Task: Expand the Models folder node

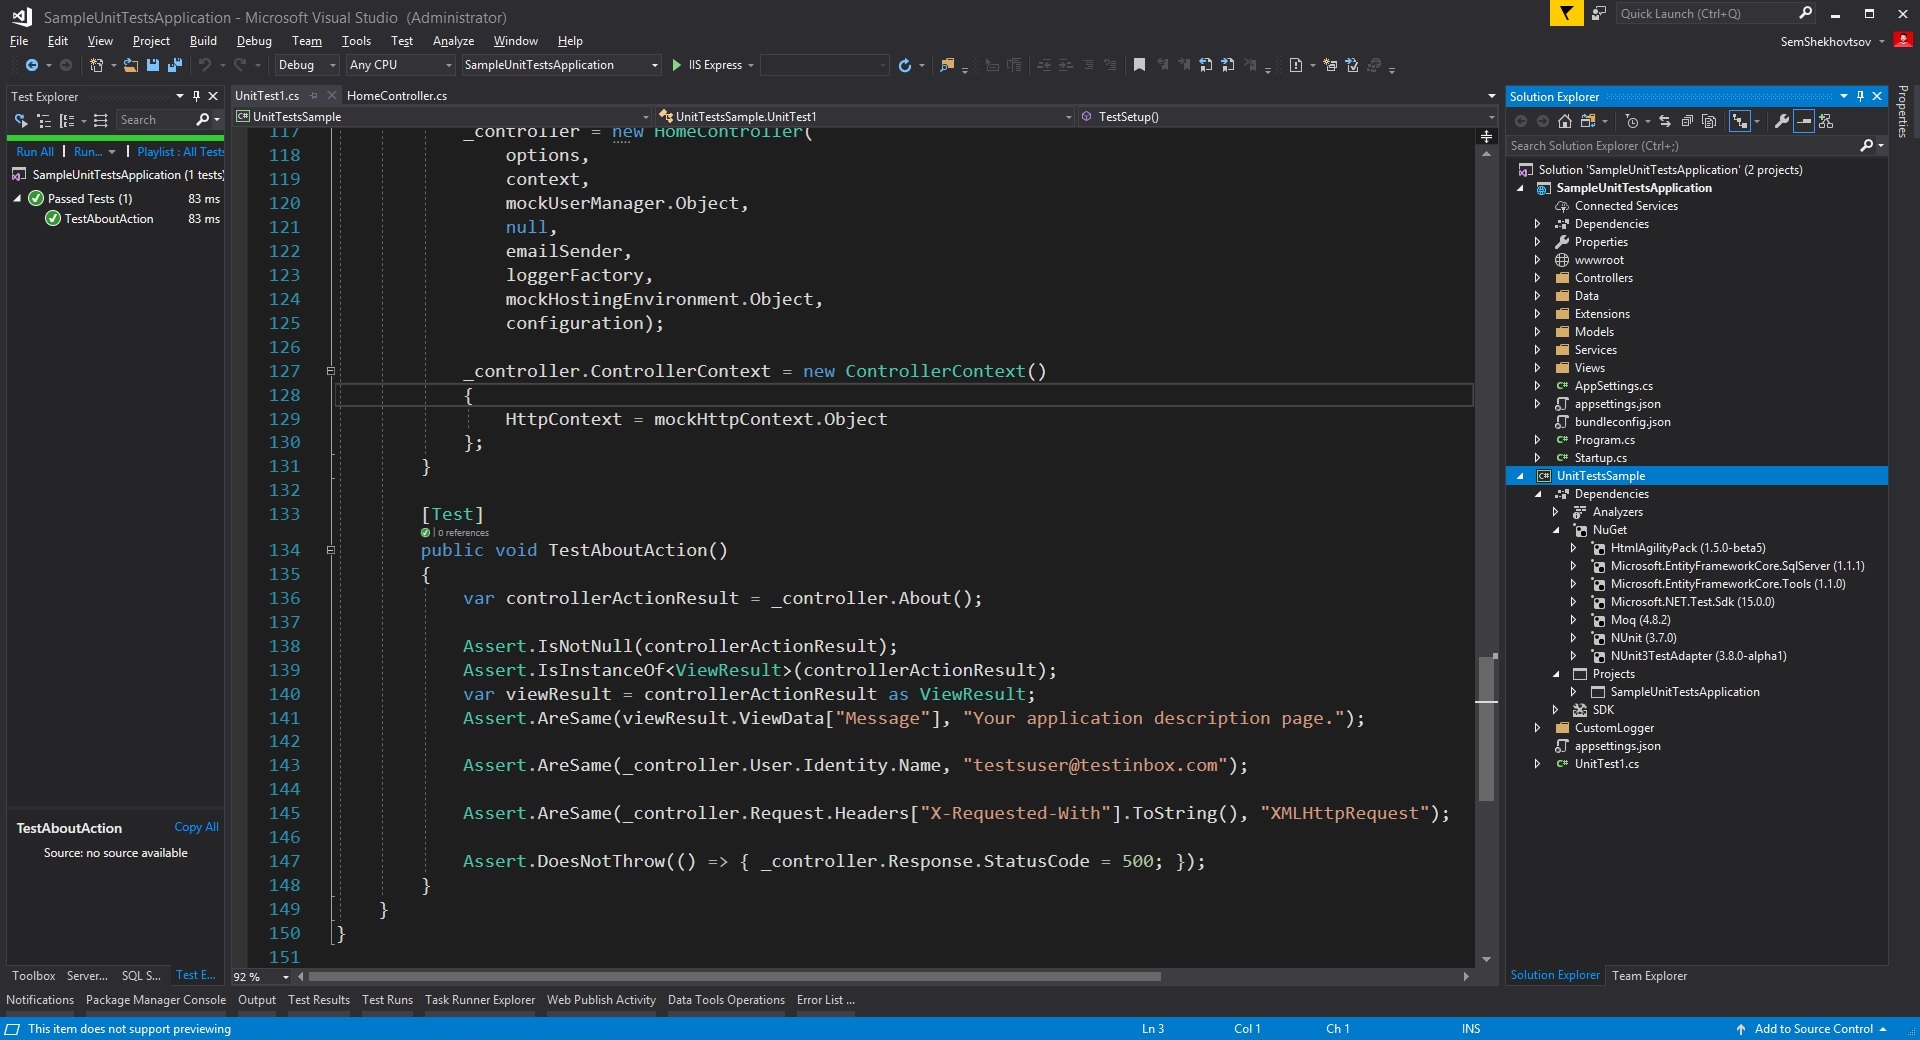Action: pos(1538,332)
